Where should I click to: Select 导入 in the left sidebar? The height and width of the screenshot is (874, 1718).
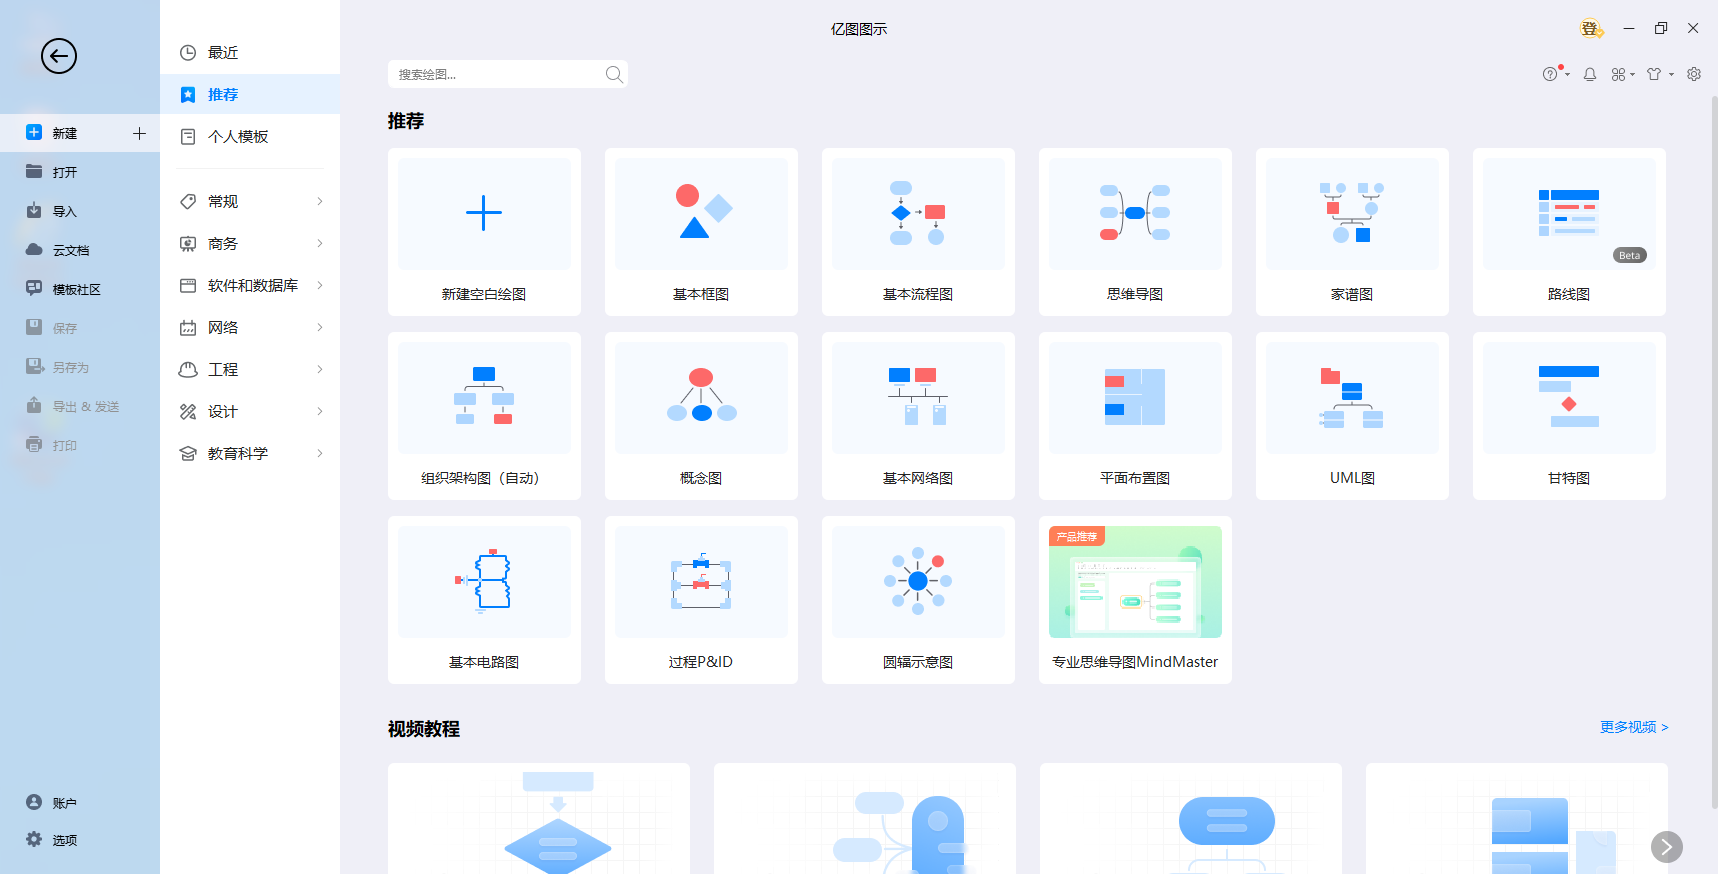click(x=80, y=211)
